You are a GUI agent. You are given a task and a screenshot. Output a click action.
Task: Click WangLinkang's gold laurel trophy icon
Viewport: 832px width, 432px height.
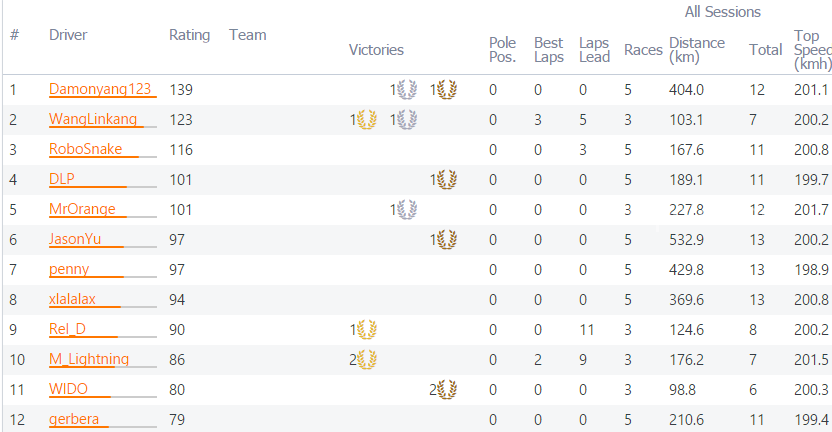[x=367, y=119]
